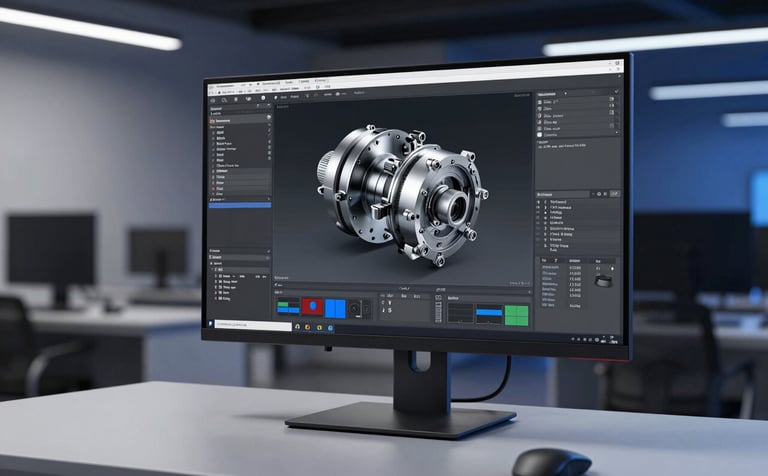This screenshot has height=476, width=768.
Task: Toggle the checkmark at top of right panel
Action: point(616,91)
